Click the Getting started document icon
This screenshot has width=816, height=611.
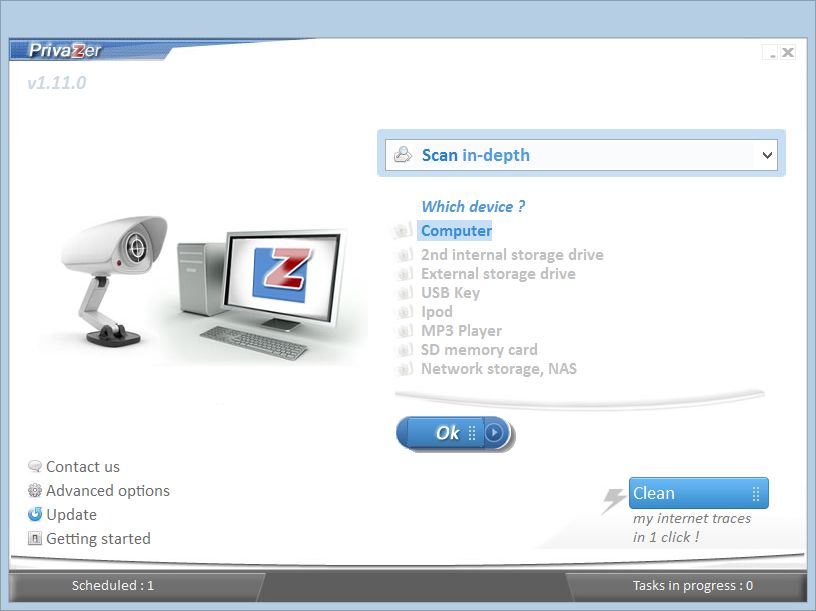pyautogui.click(x=35, y=538)
